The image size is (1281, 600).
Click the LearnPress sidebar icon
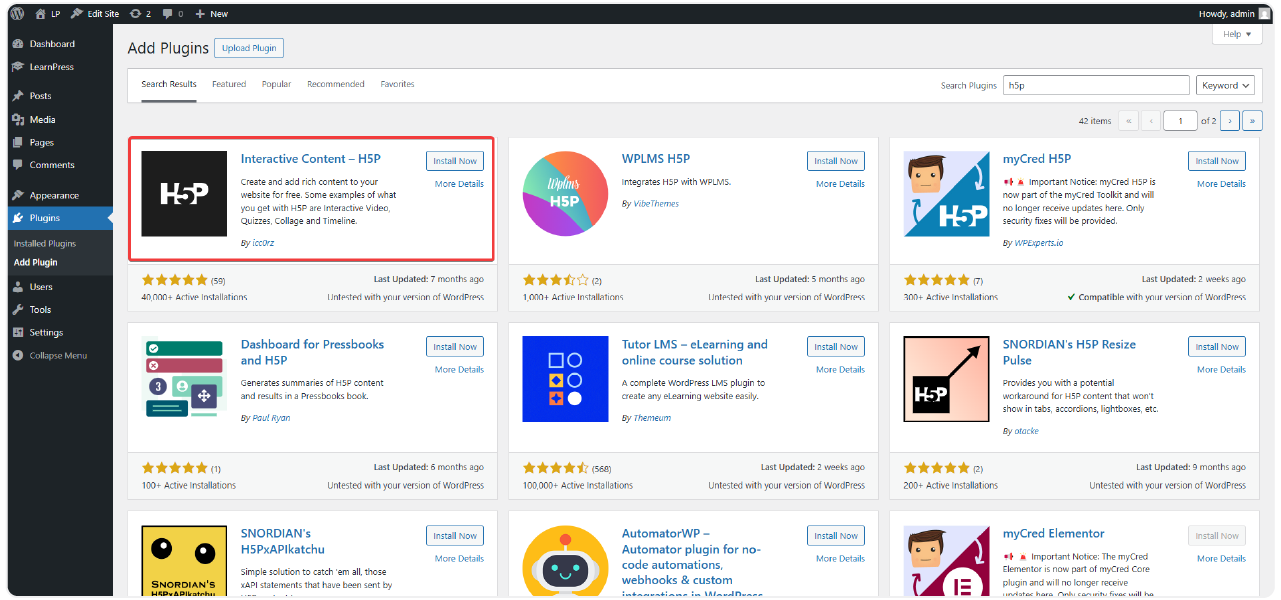pos(18,67)
